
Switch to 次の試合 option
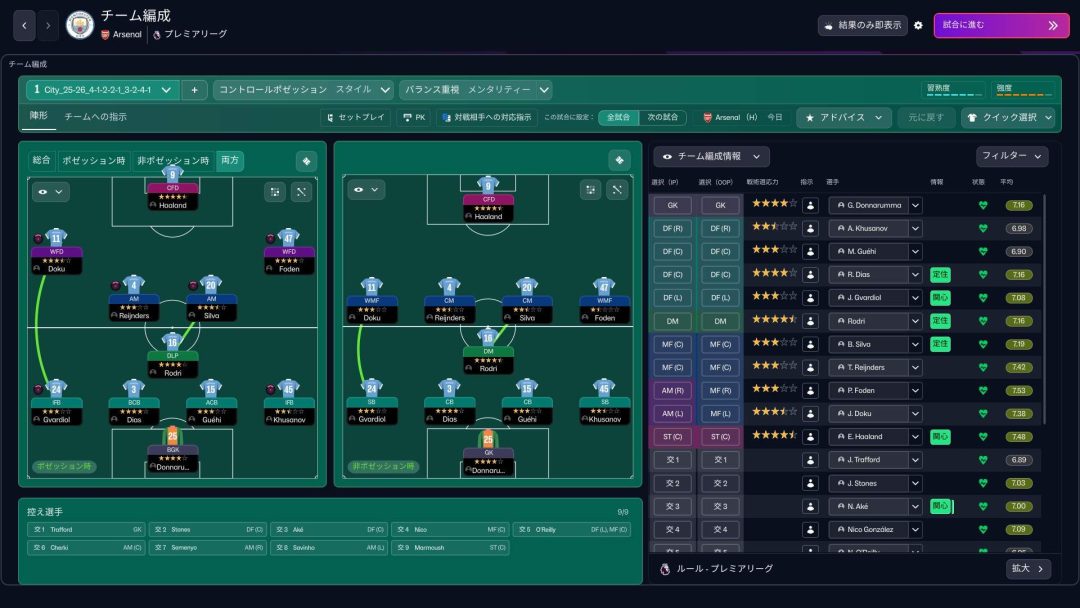coord(663,117)
